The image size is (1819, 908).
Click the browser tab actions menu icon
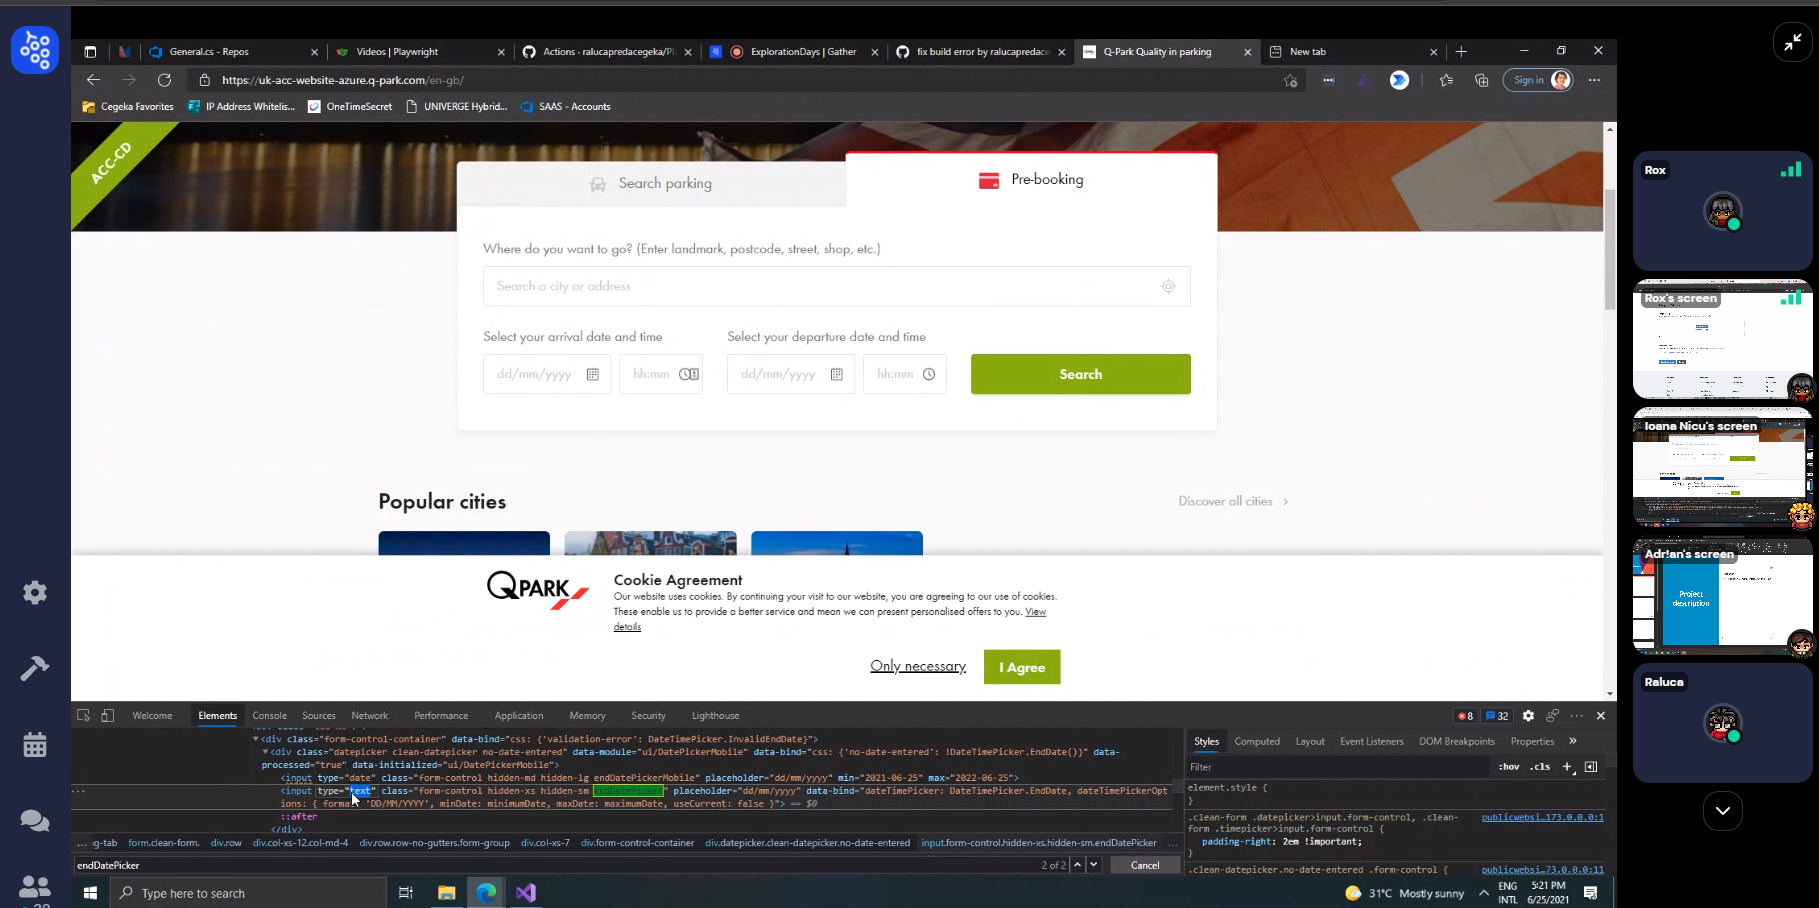[x=90, y=52]
